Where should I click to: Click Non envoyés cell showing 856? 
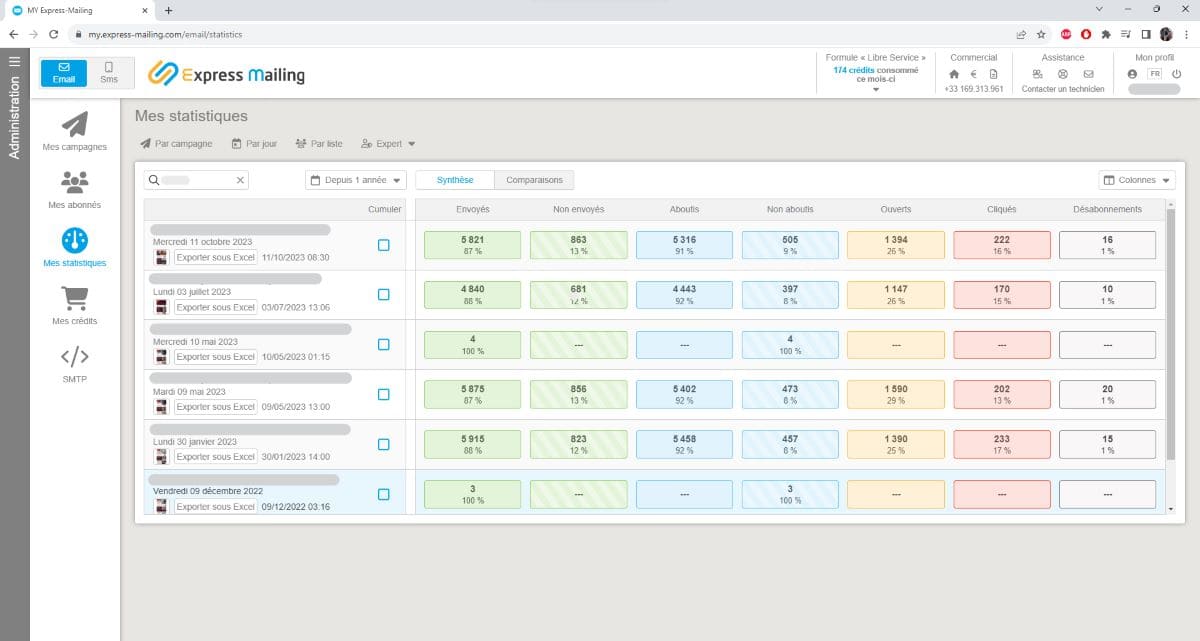(x=579, y=394)
